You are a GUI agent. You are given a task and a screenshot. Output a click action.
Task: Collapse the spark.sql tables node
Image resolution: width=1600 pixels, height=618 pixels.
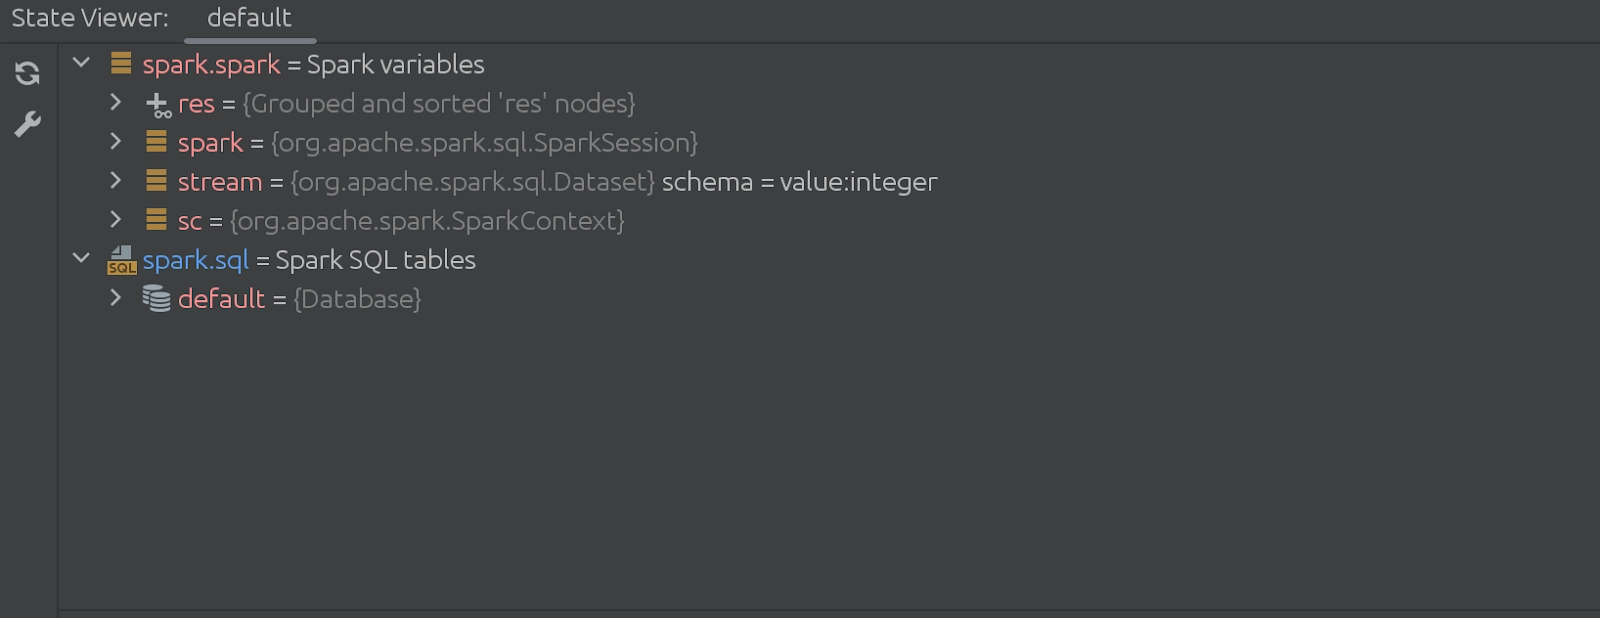(x=82, y=258)
